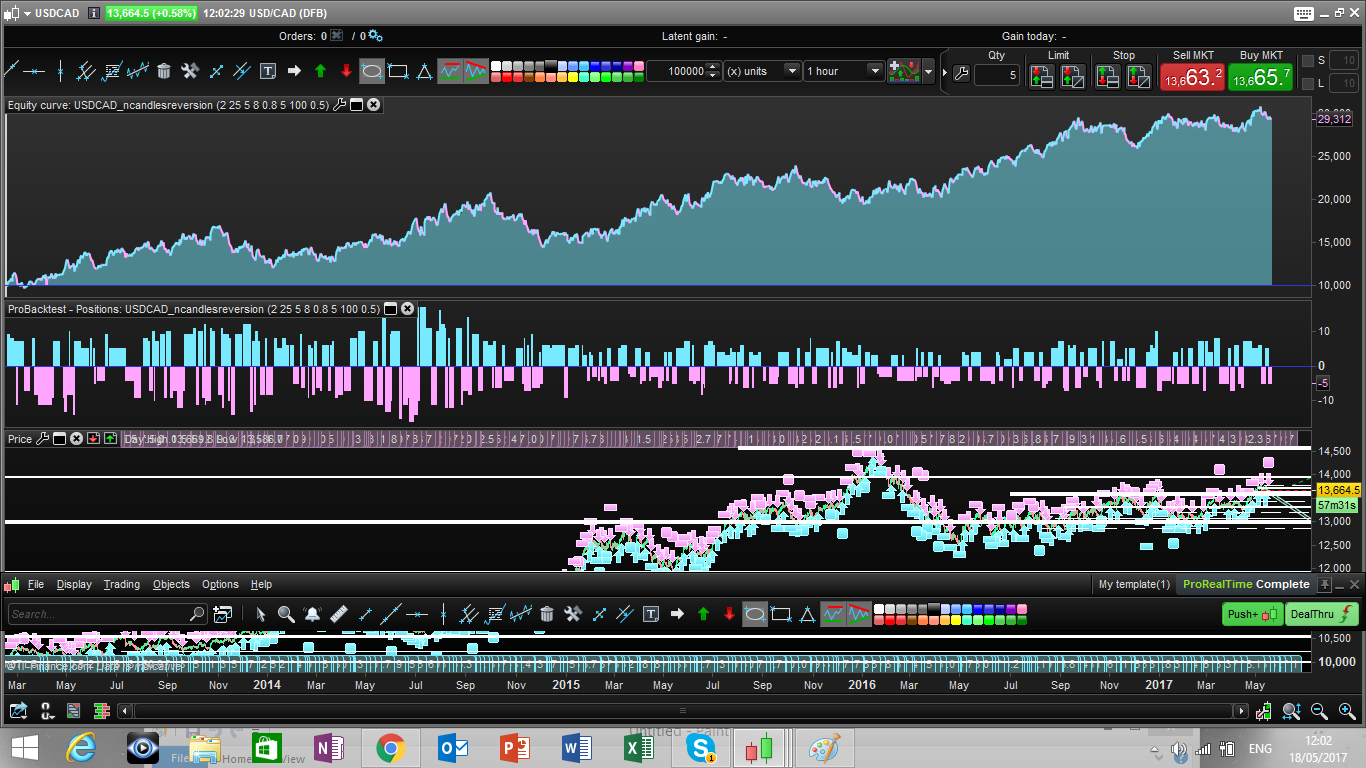Select the ellipse drawing tool

tap(372, 71)
